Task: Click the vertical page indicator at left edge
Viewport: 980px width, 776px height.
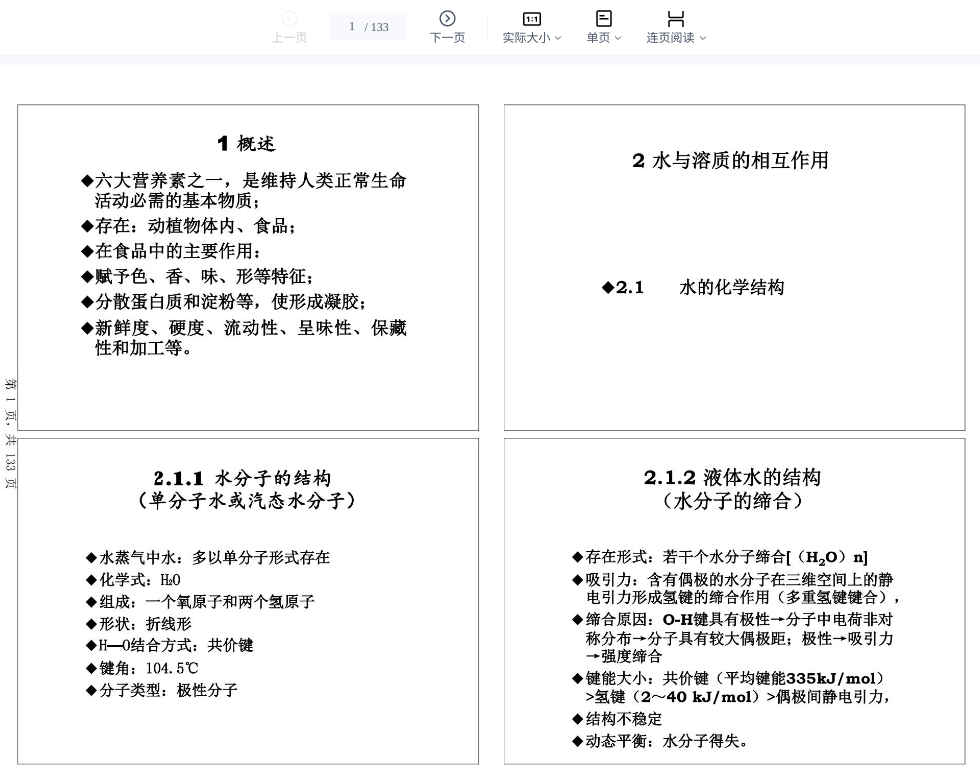Action: pos(10,433)
